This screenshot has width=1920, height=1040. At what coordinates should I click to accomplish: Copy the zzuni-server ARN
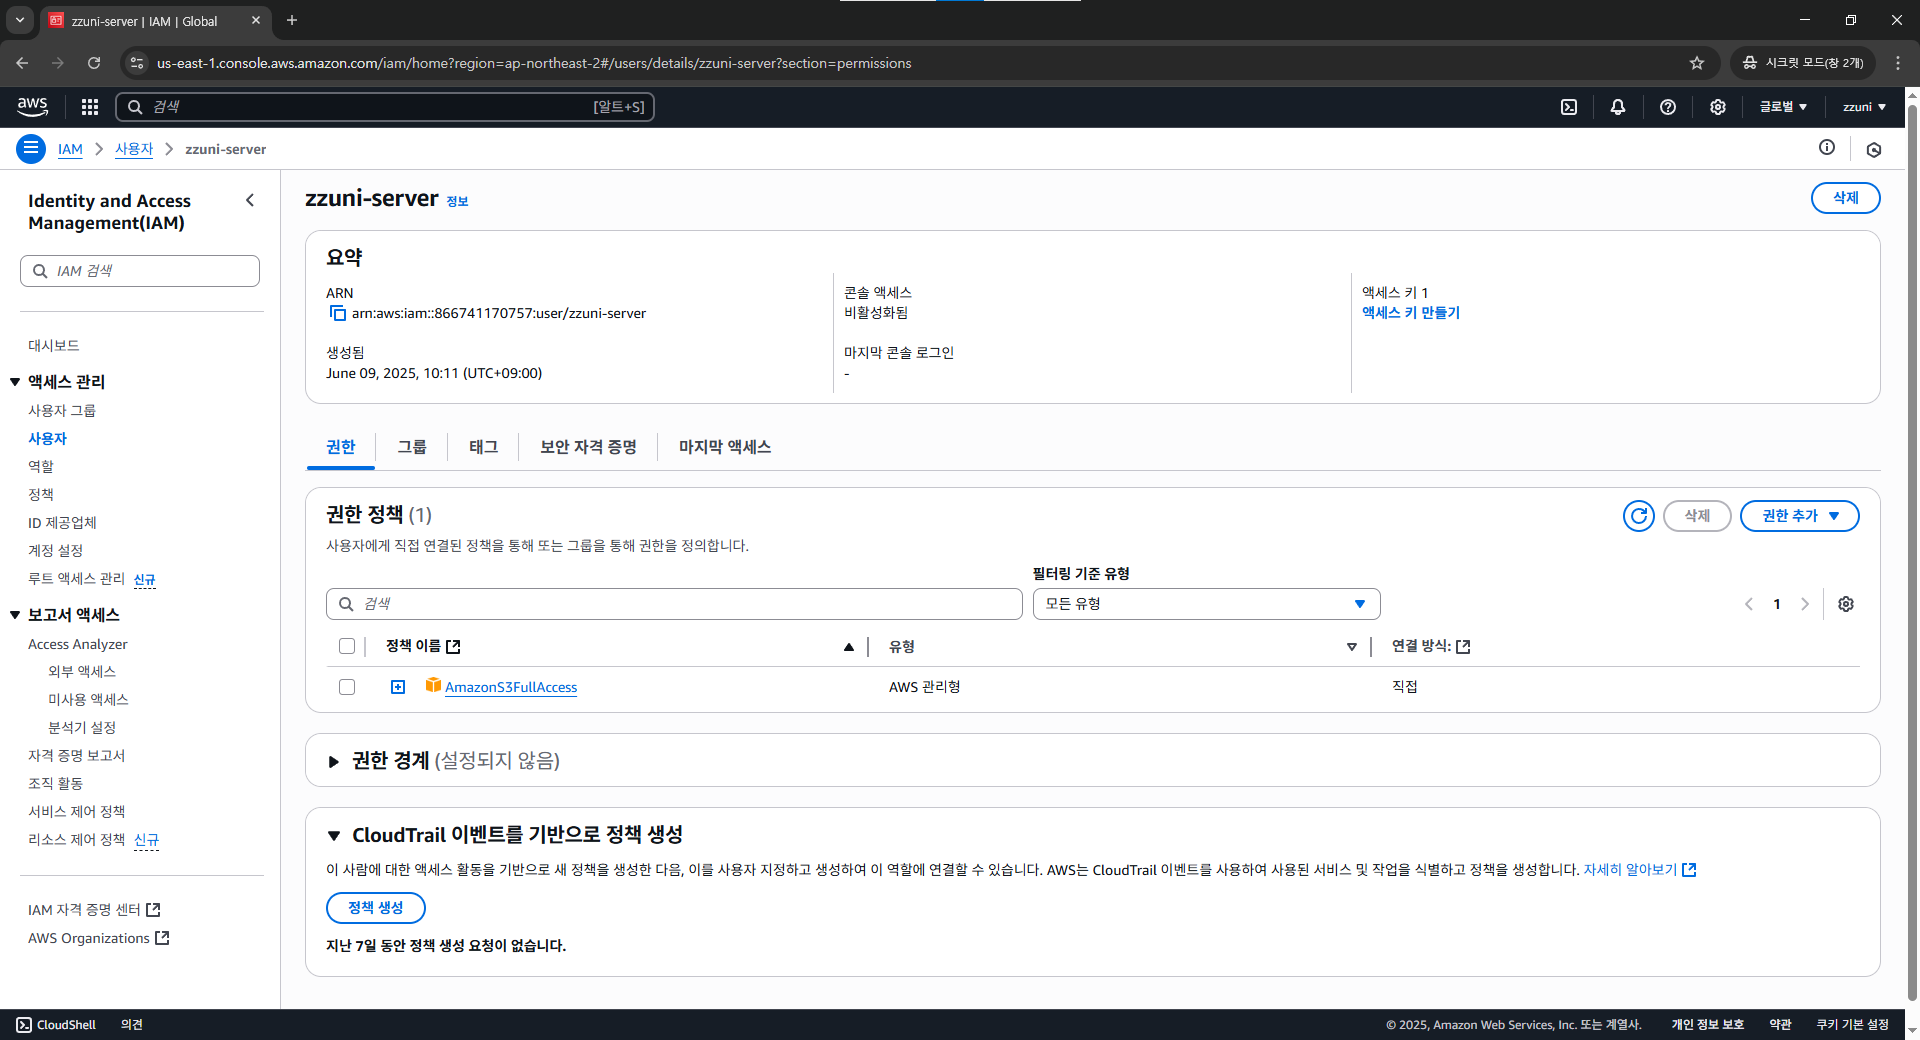click(338, 314)
